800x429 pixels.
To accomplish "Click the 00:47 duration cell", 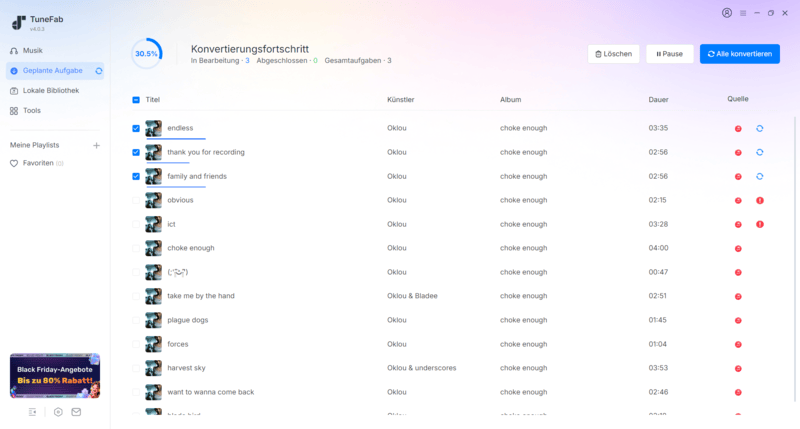I will pyautogui.click(x=658, y=272).
